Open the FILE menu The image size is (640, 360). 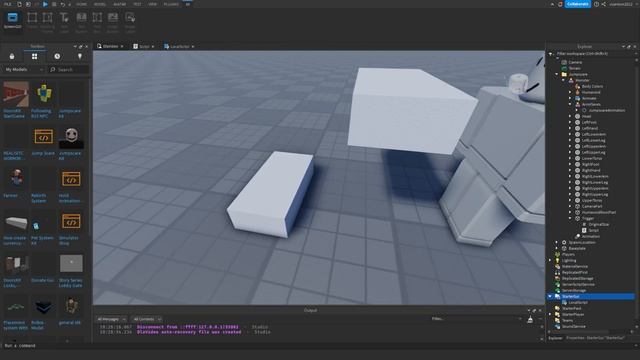click(x=7, y=4)
